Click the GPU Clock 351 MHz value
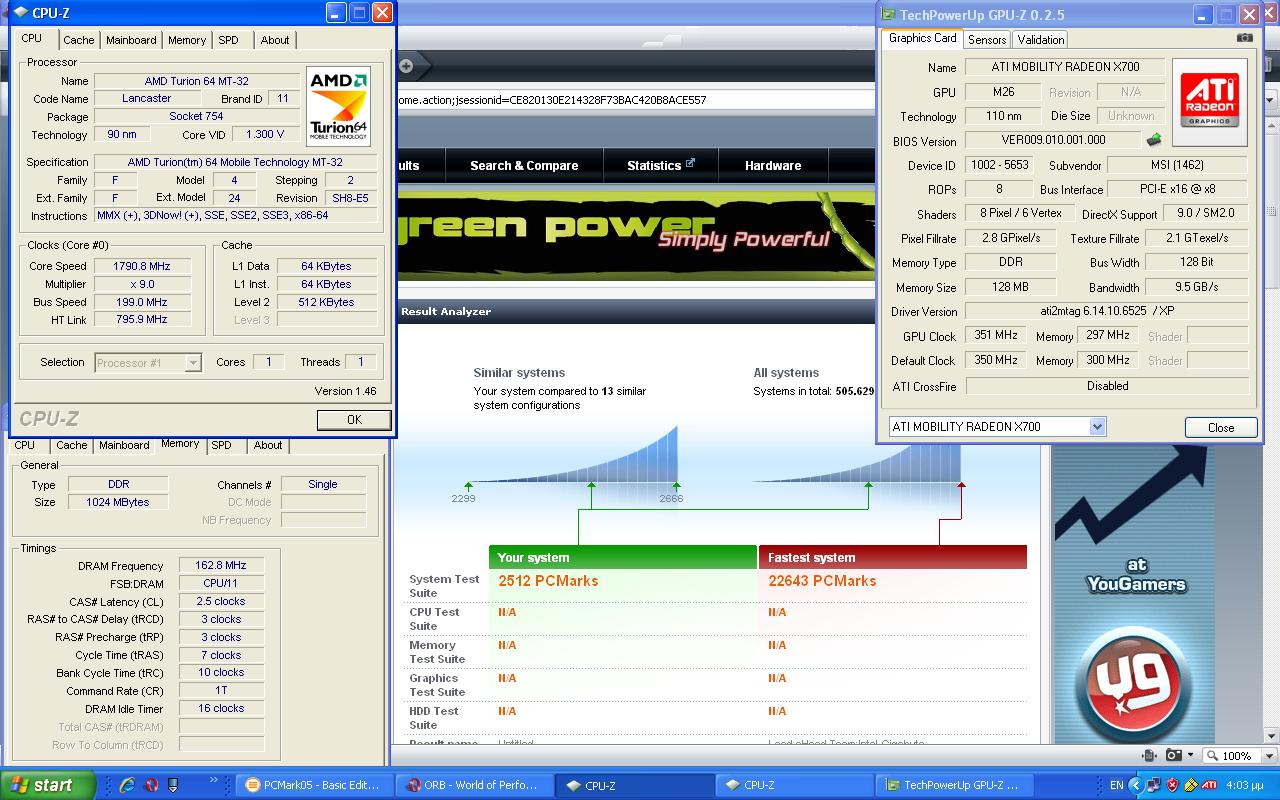Image resolution: width=1280 pixels, height=800 pixels. (x=995, y=336)
